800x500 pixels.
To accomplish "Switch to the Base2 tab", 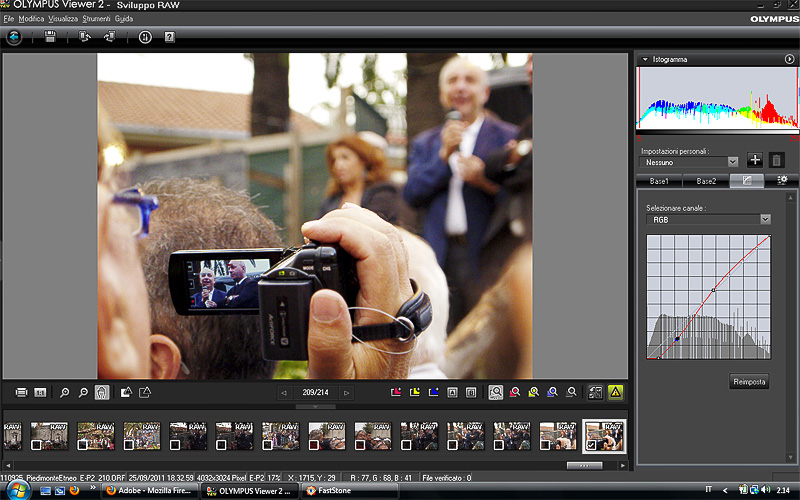I will [706, 181].
